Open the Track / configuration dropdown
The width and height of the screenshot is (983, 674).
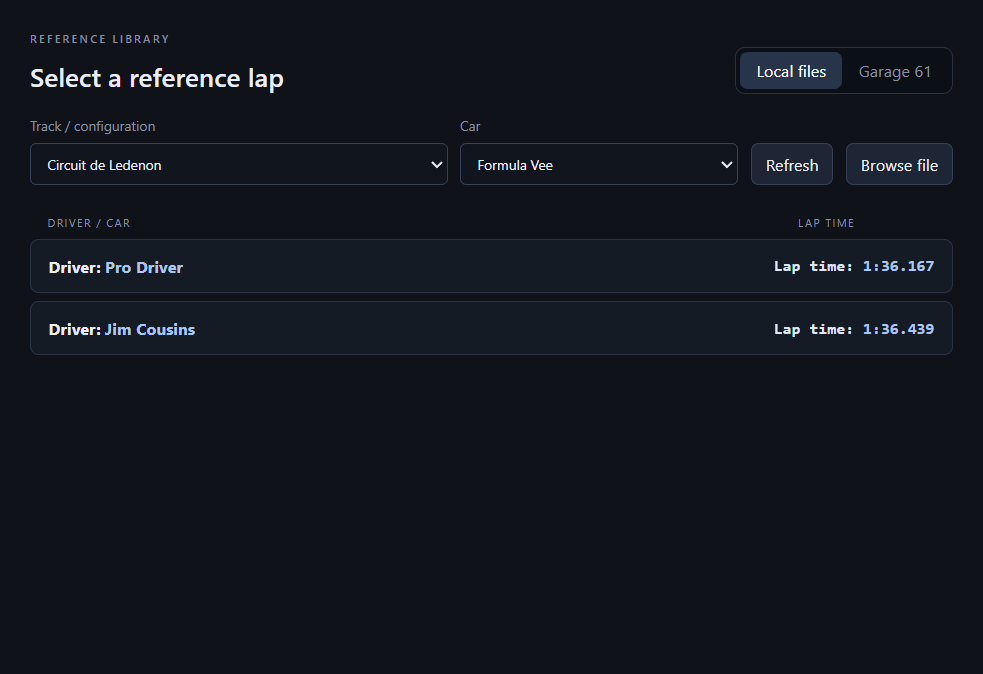click(239, 164)
